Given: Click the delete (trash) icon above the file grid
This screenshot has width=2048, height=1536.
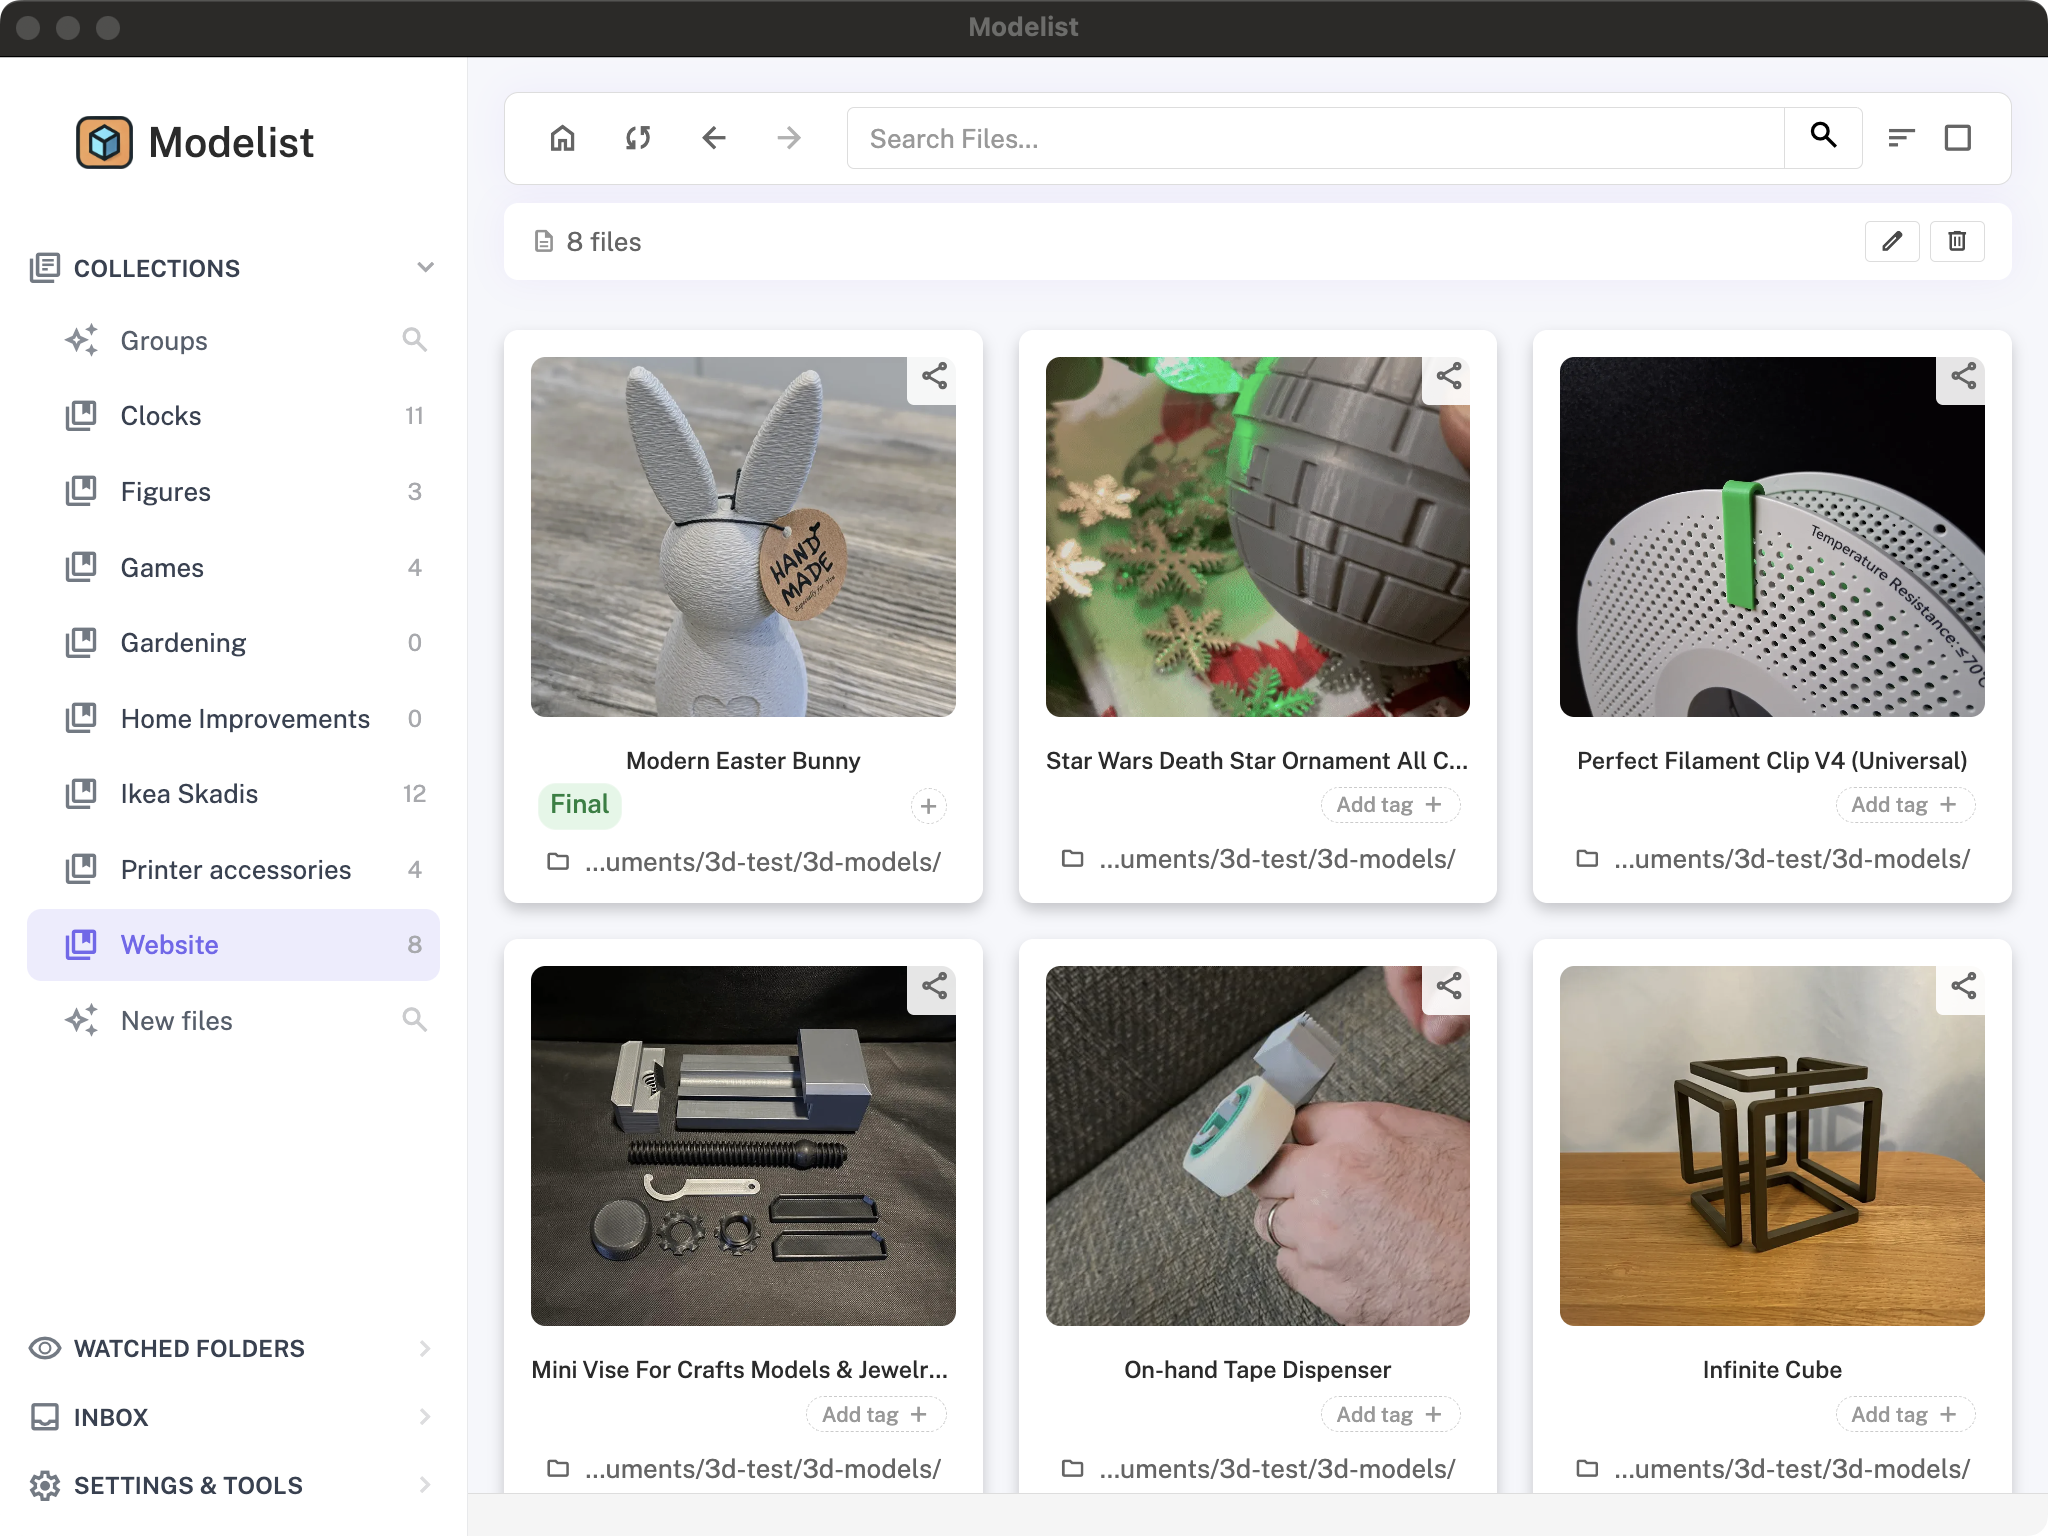Looking at the screenshot, I should pyautogui.click(x=1958, y=241).
